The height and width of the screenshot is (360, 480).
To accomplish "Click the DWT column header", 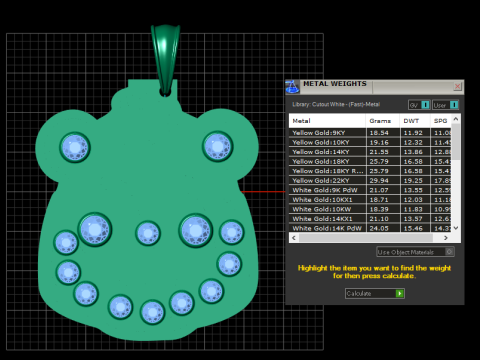I will pos(415,121).
